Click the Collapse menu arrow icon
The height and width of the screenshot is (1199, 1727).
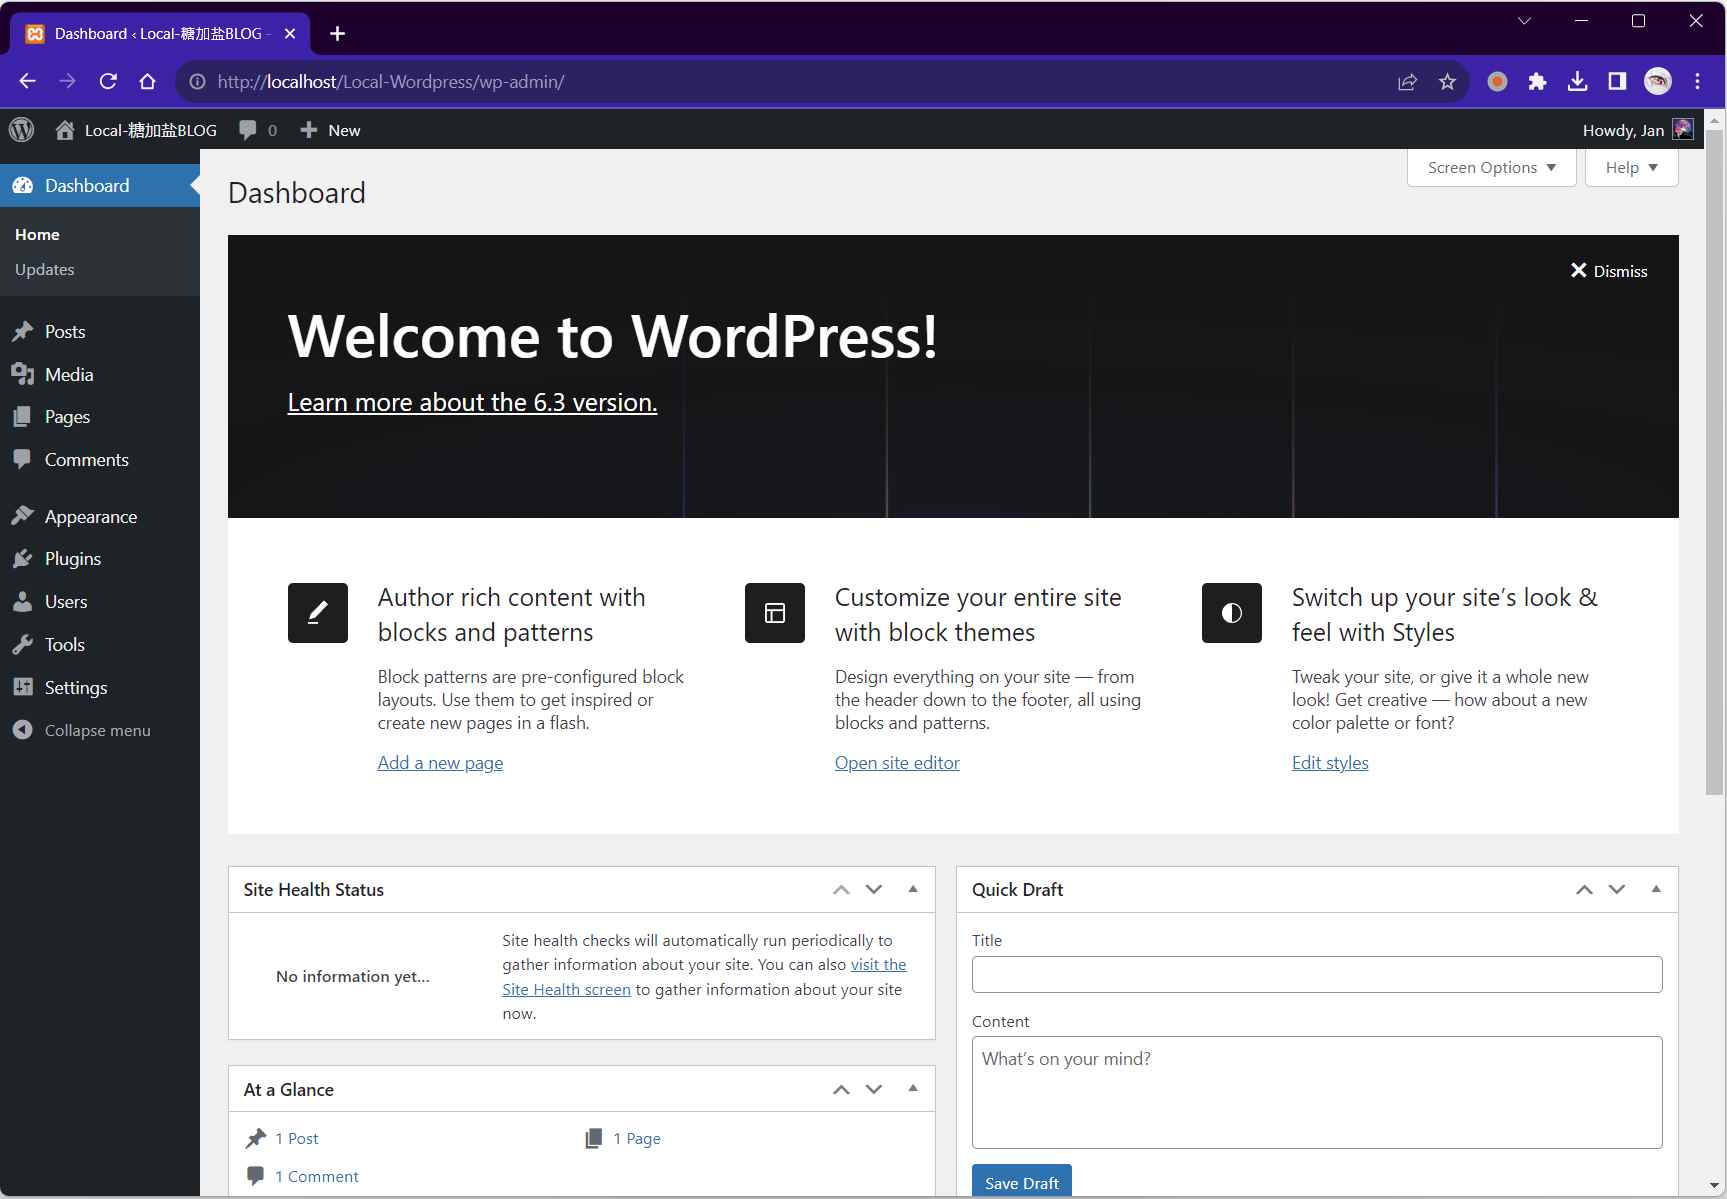[x=22, y=730]
